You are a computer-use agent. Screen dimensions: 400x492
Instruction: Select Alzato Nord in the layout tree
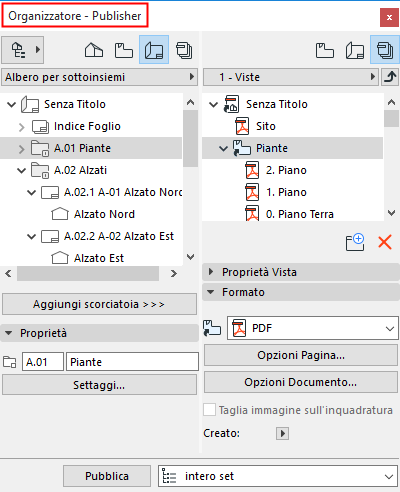(x=104, y=214)
